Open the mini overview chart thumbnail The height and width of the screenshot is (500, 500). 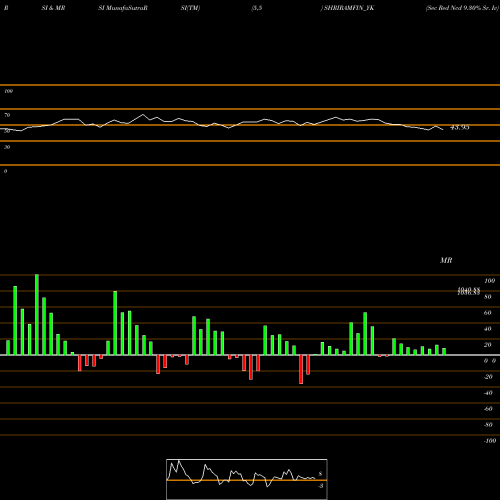[x=247, y=479]
